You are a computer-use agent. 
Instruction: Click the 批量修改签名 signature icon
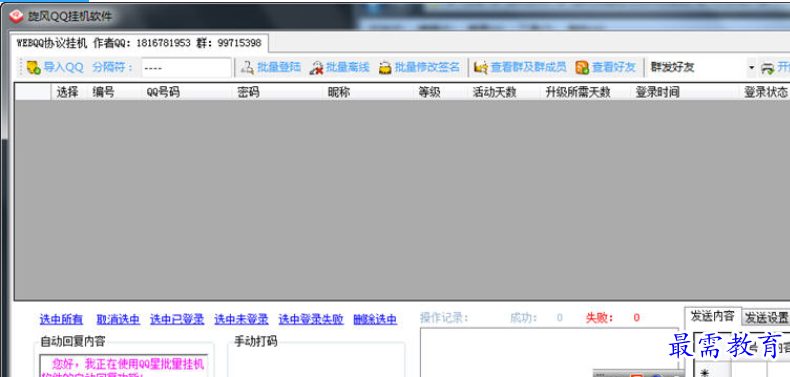[x=385, y=68]
